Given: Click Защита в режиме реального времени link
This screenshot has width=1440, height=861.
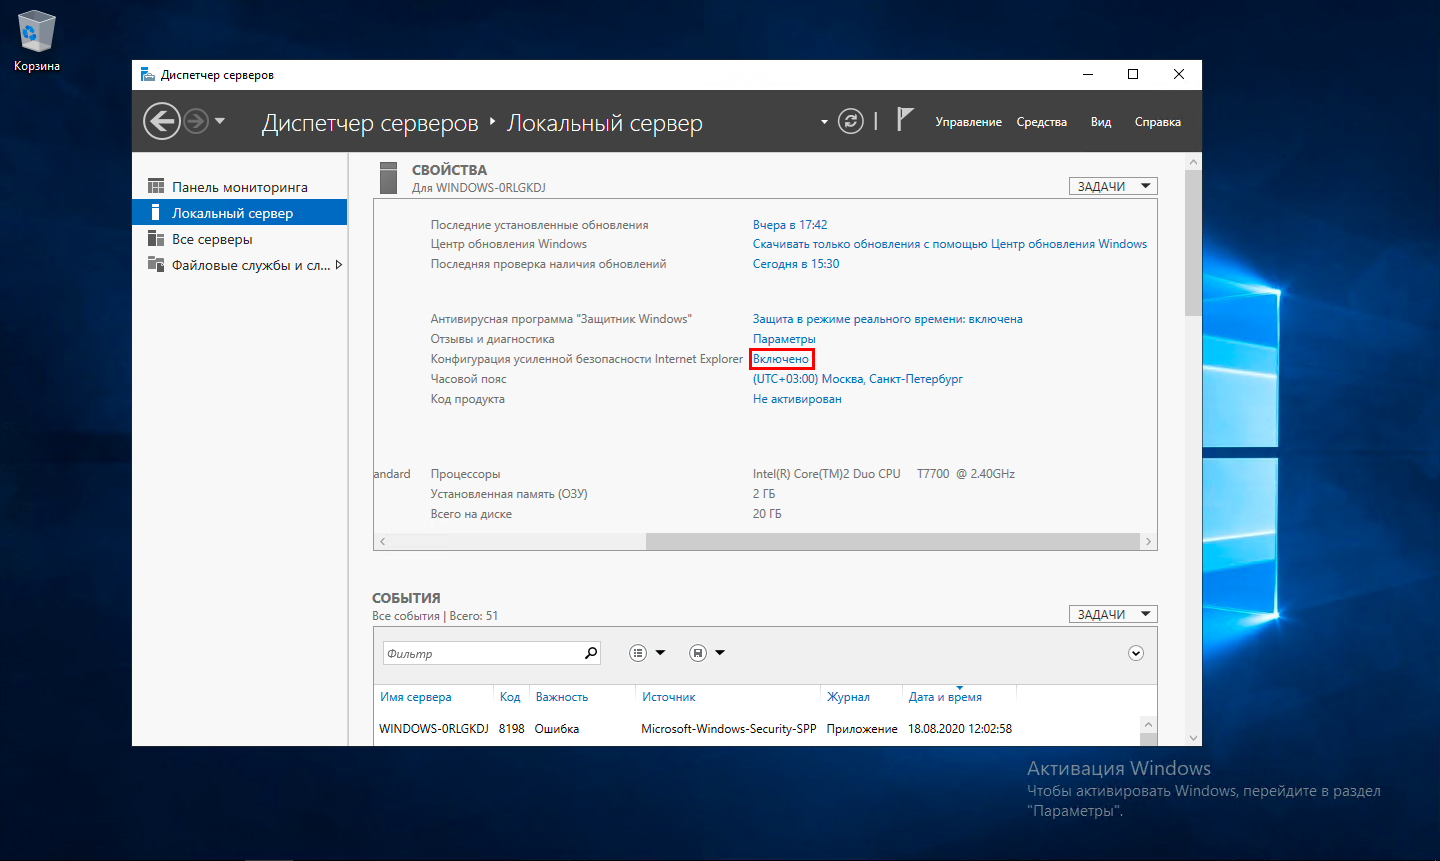Looking at the screenshot, I should [888, 319].
